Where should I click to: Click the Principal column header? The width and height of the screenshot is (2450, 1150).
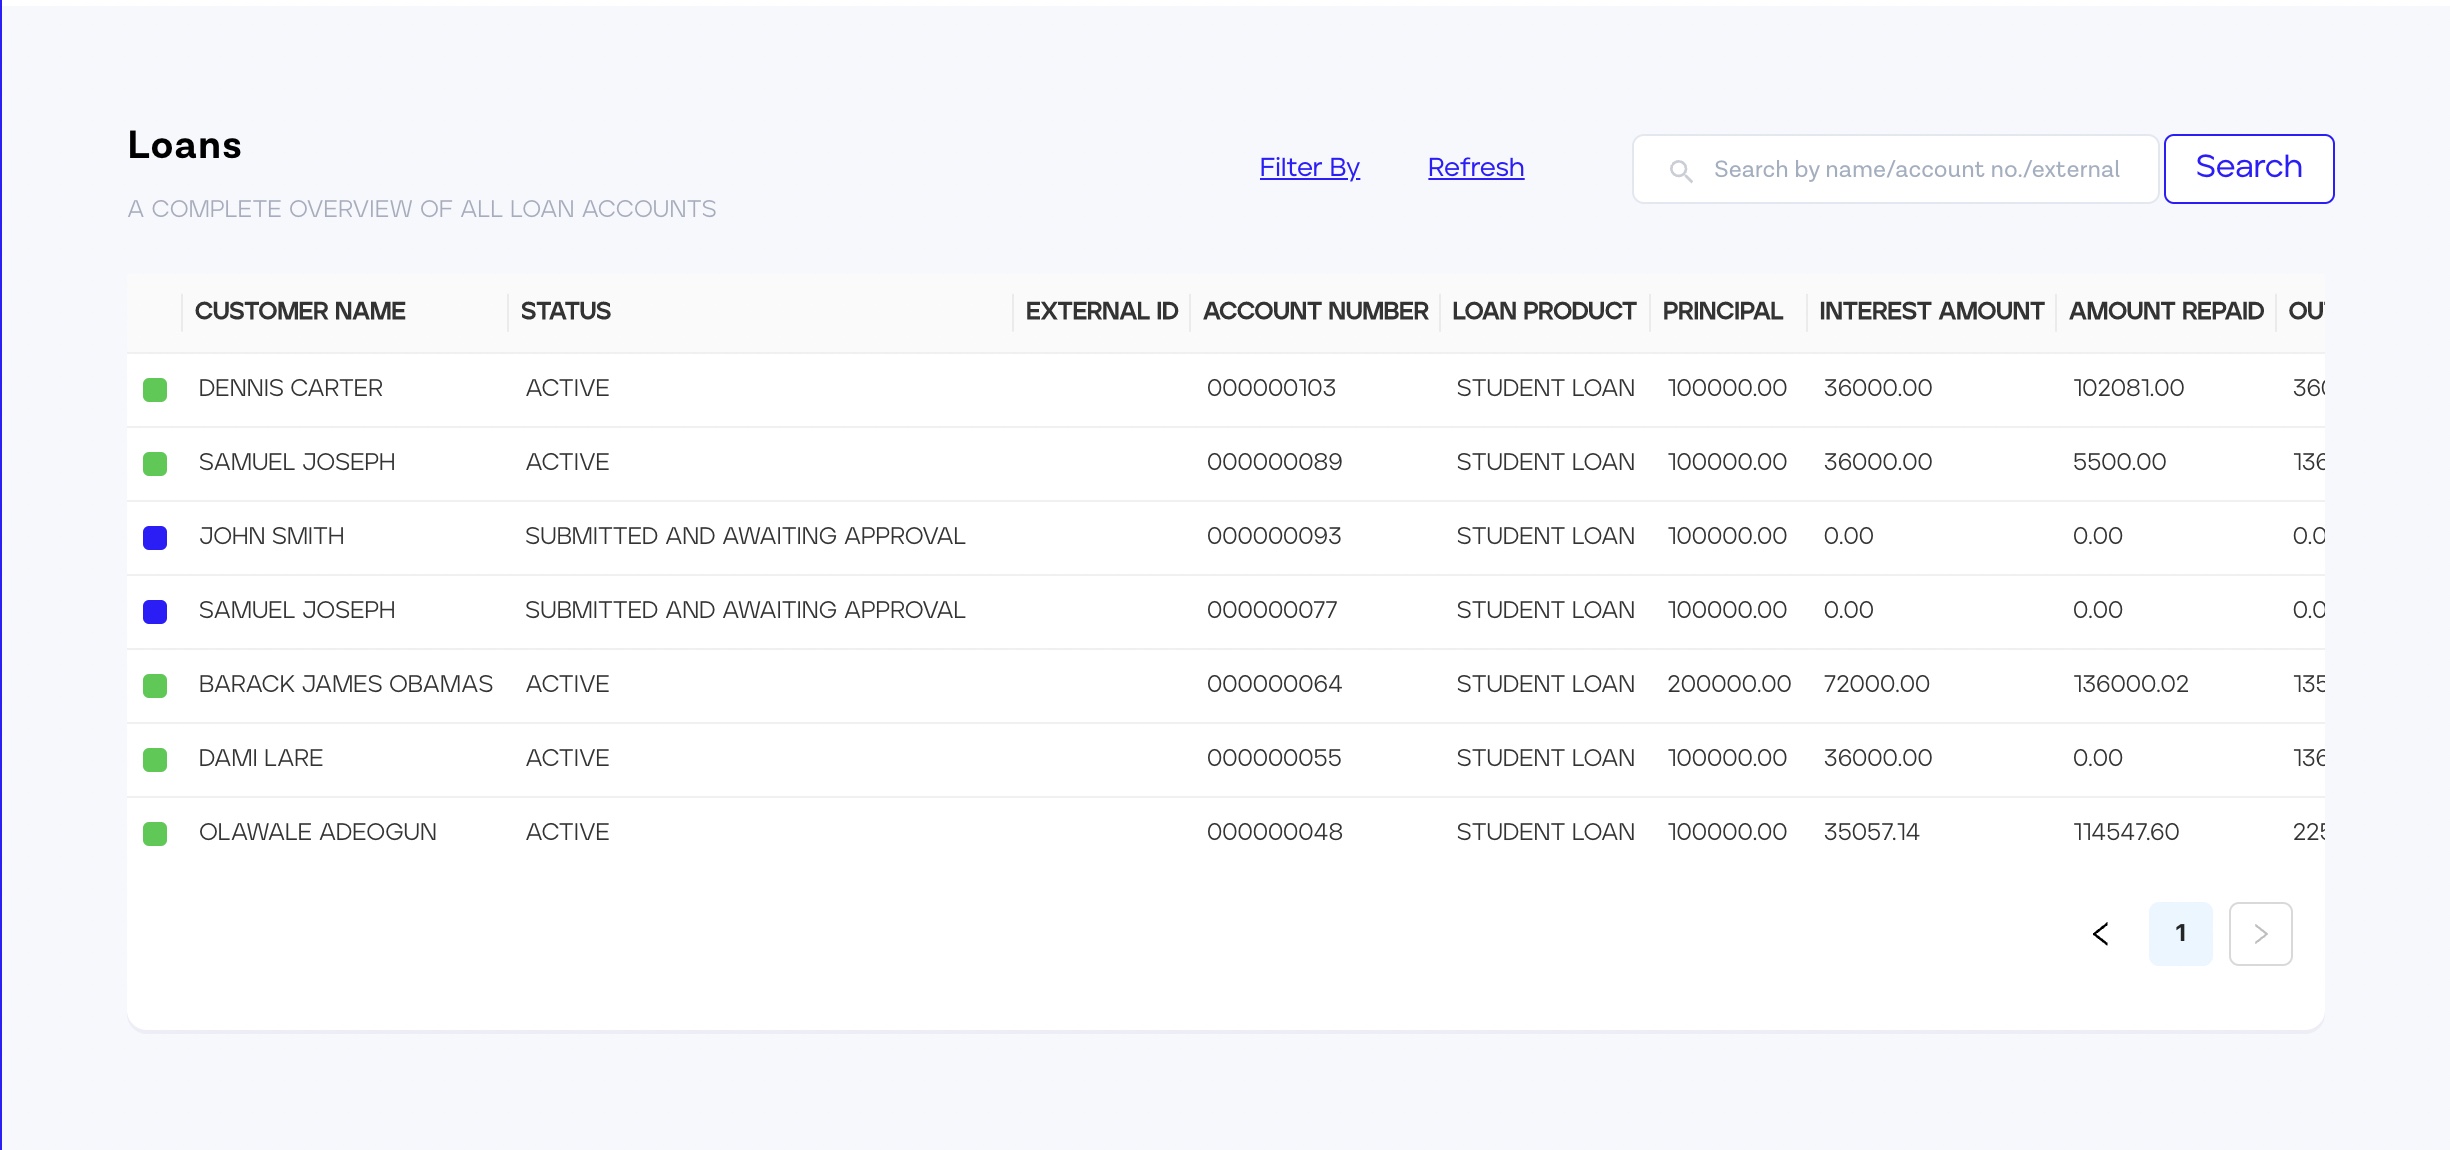[1722, 312]
